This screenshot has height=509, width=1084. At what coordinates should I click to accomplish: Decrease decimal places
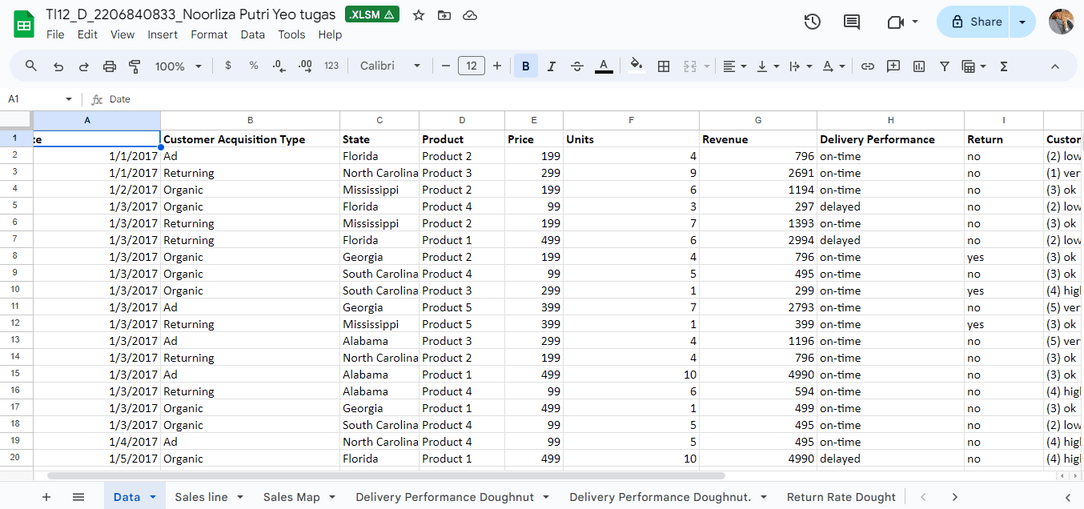(279, 66)
